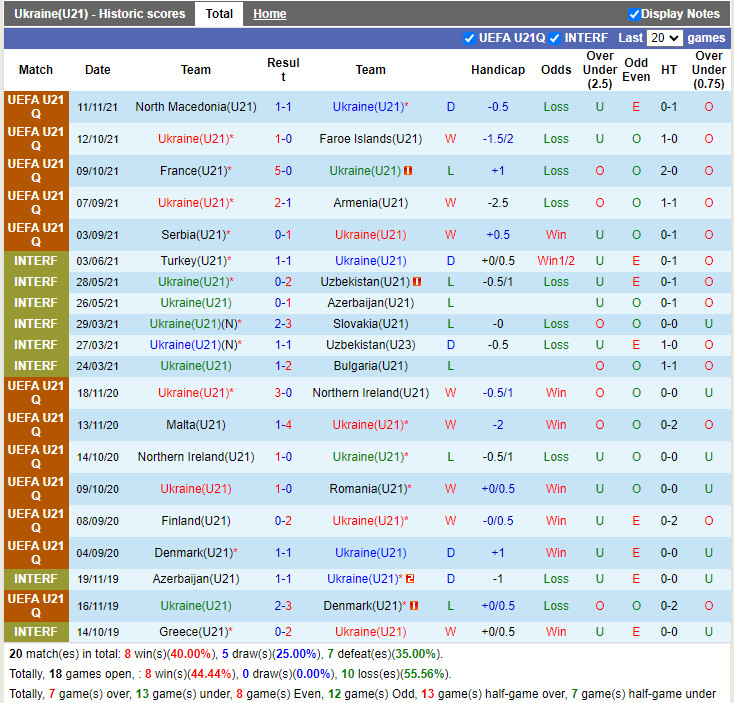This screenshot has height=703, width=734.
Task: Switch to the Home tab
Action: tap(269, 14)
